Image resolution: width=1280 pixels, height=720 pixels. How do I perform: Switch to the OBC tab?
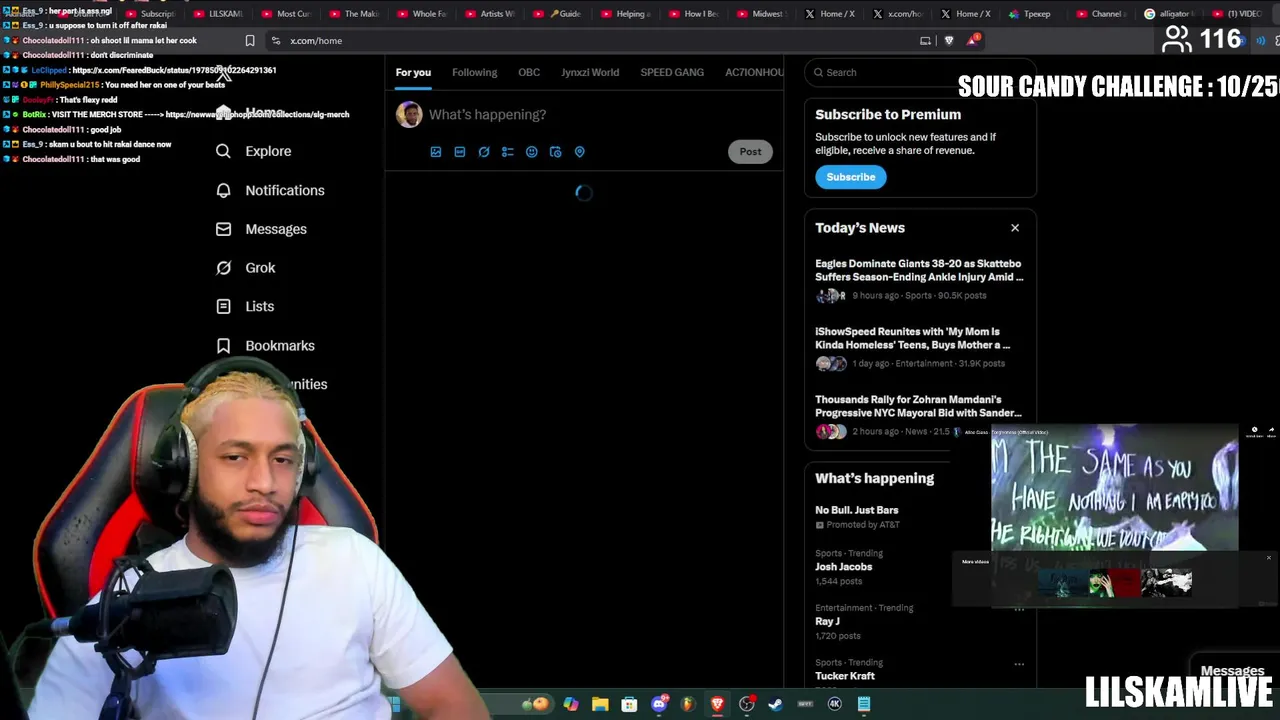click(529, 72)
